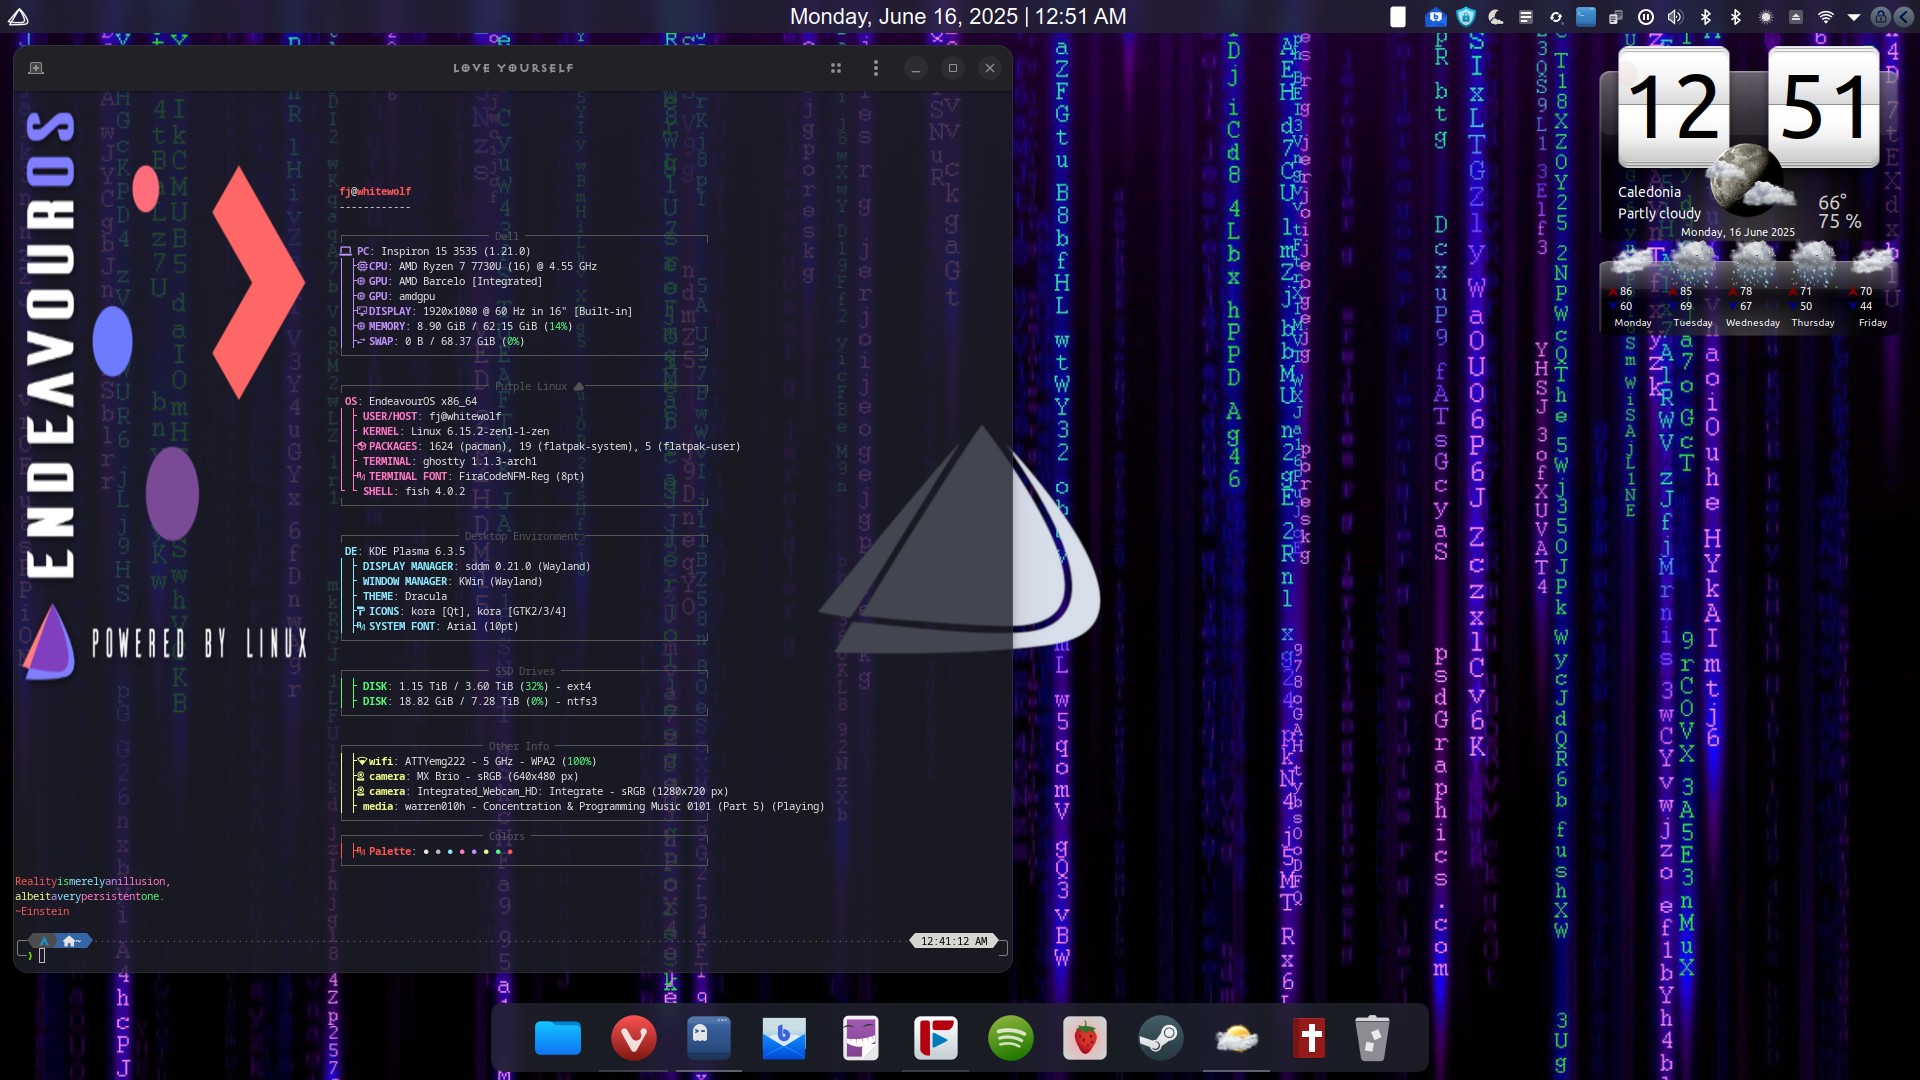Open the file manager folder in dock

click(558, 1038)
